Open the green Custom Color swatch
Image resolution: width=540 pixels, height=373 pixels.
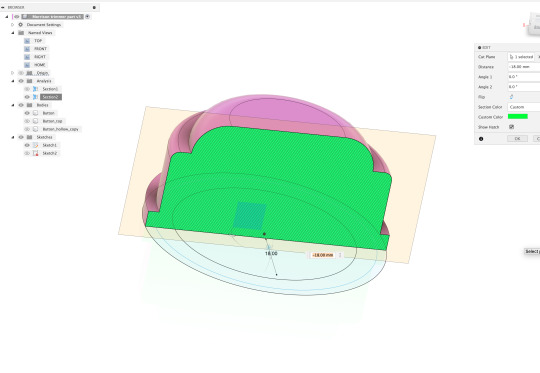click(x=518, y=117)
